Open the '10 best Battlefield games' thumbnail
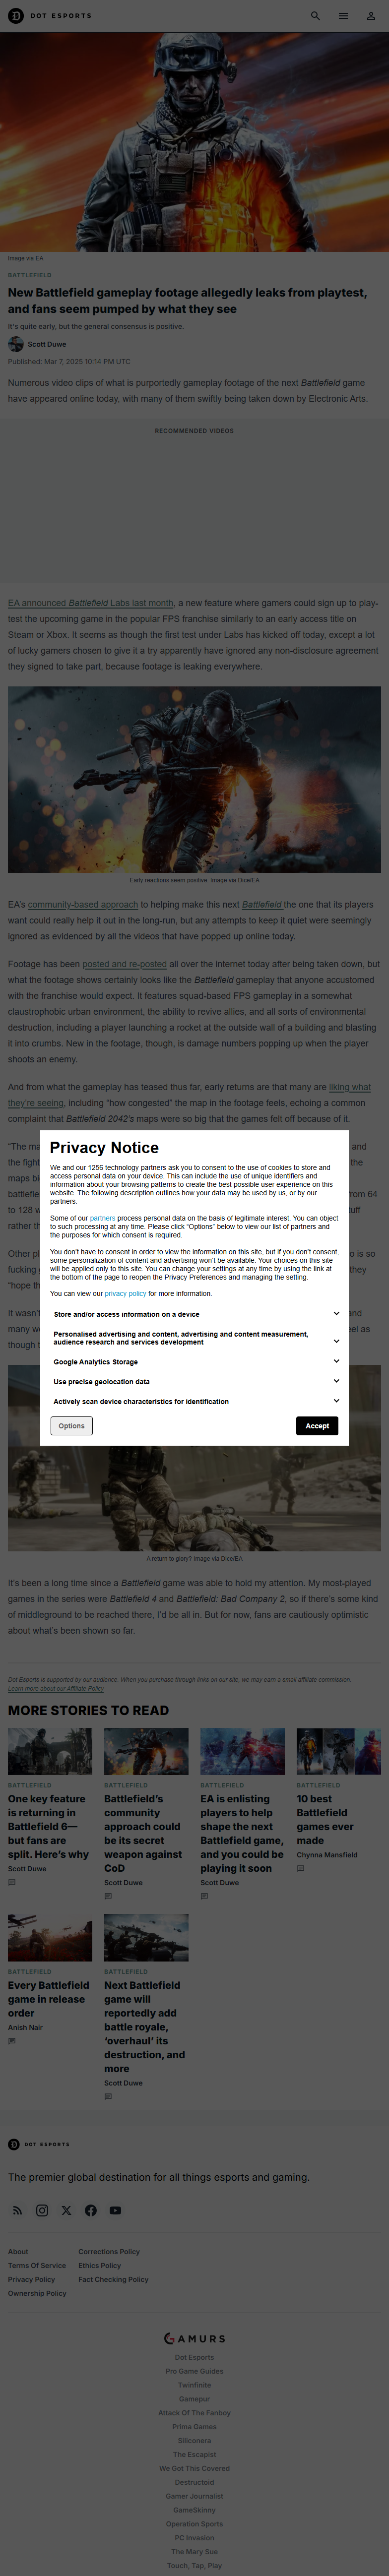The width and height of the screenshot is (389, 2576). (338, 1751)
